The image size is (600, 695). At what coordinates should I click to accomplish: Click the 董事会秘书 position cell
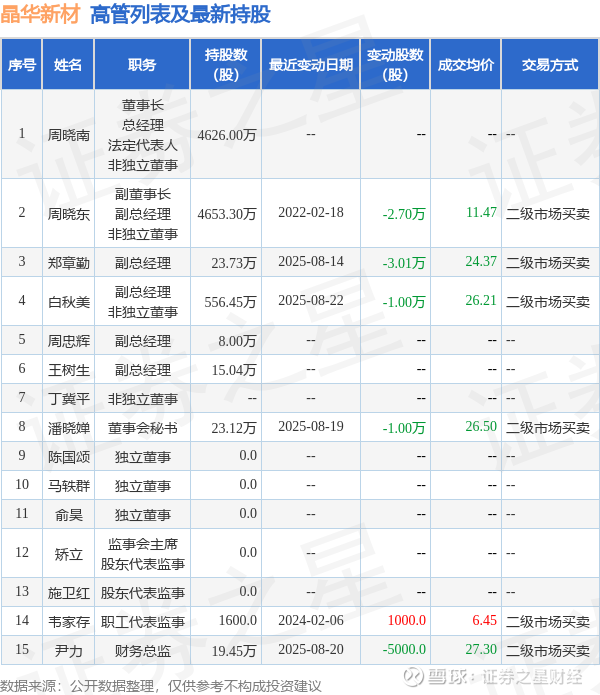coord(142,428)
